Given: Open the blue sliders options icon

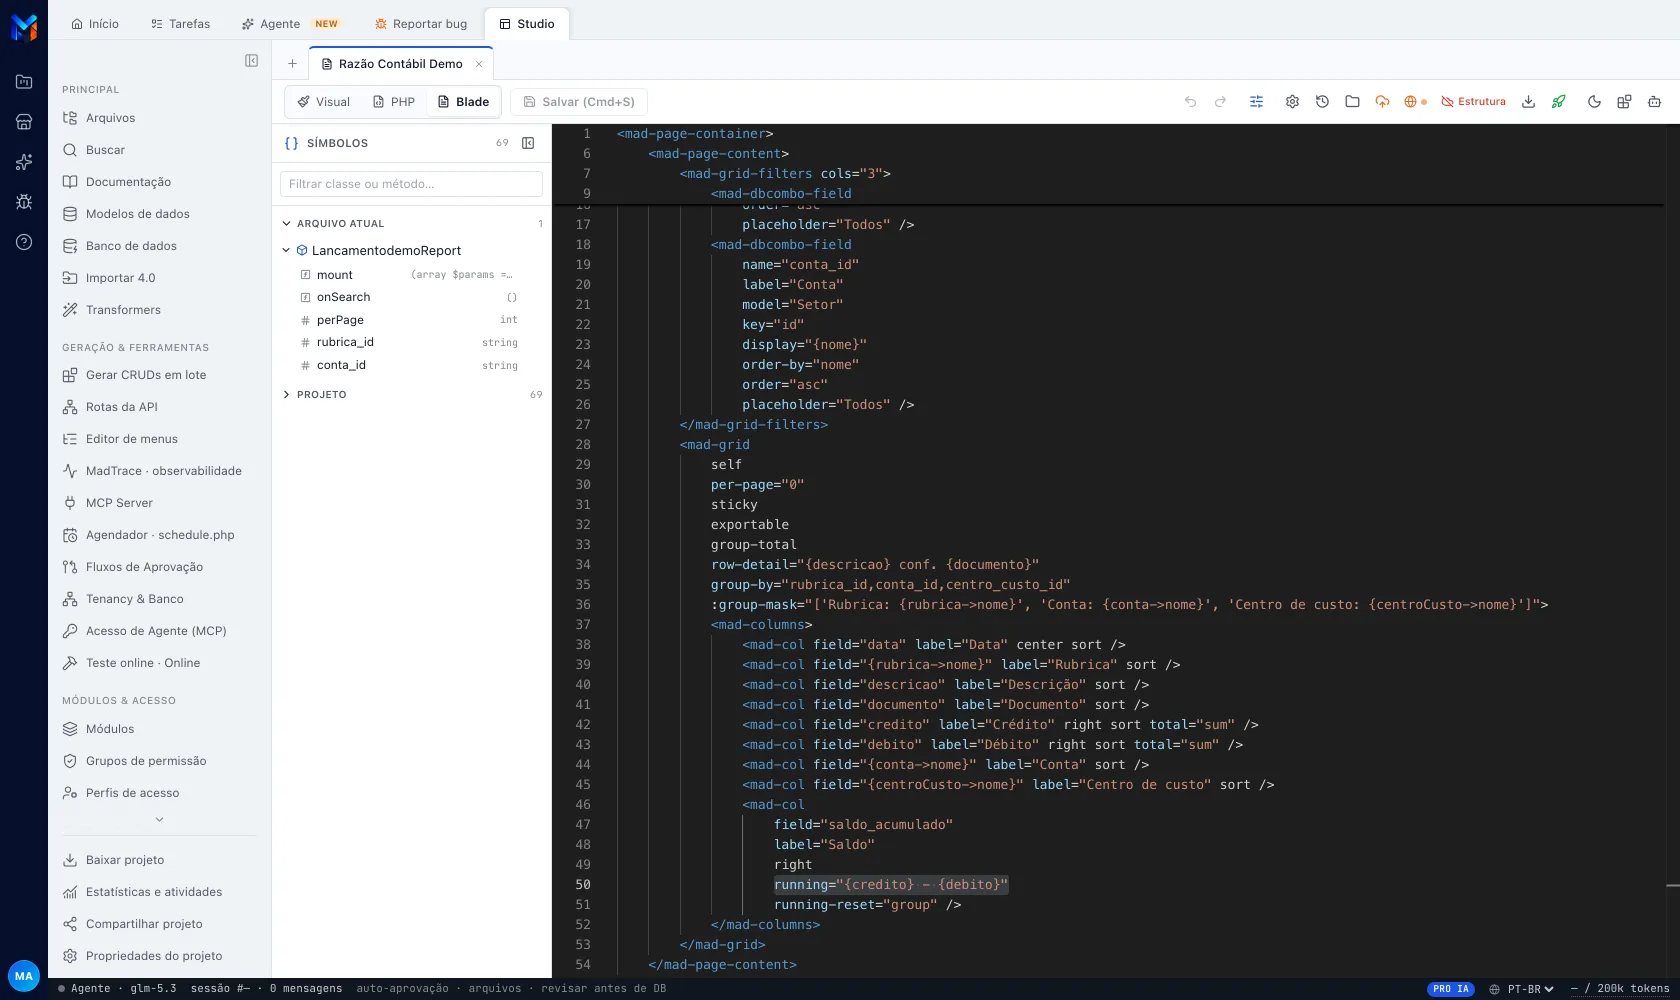Looking at the screenshot, I should click(x=1256, y=102).
